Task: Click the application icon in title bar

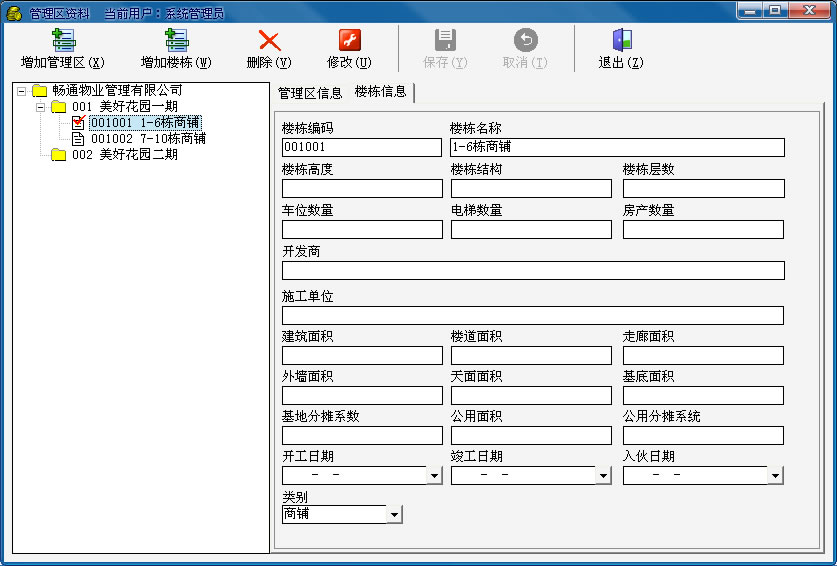Action: click(x=14, y=13)
